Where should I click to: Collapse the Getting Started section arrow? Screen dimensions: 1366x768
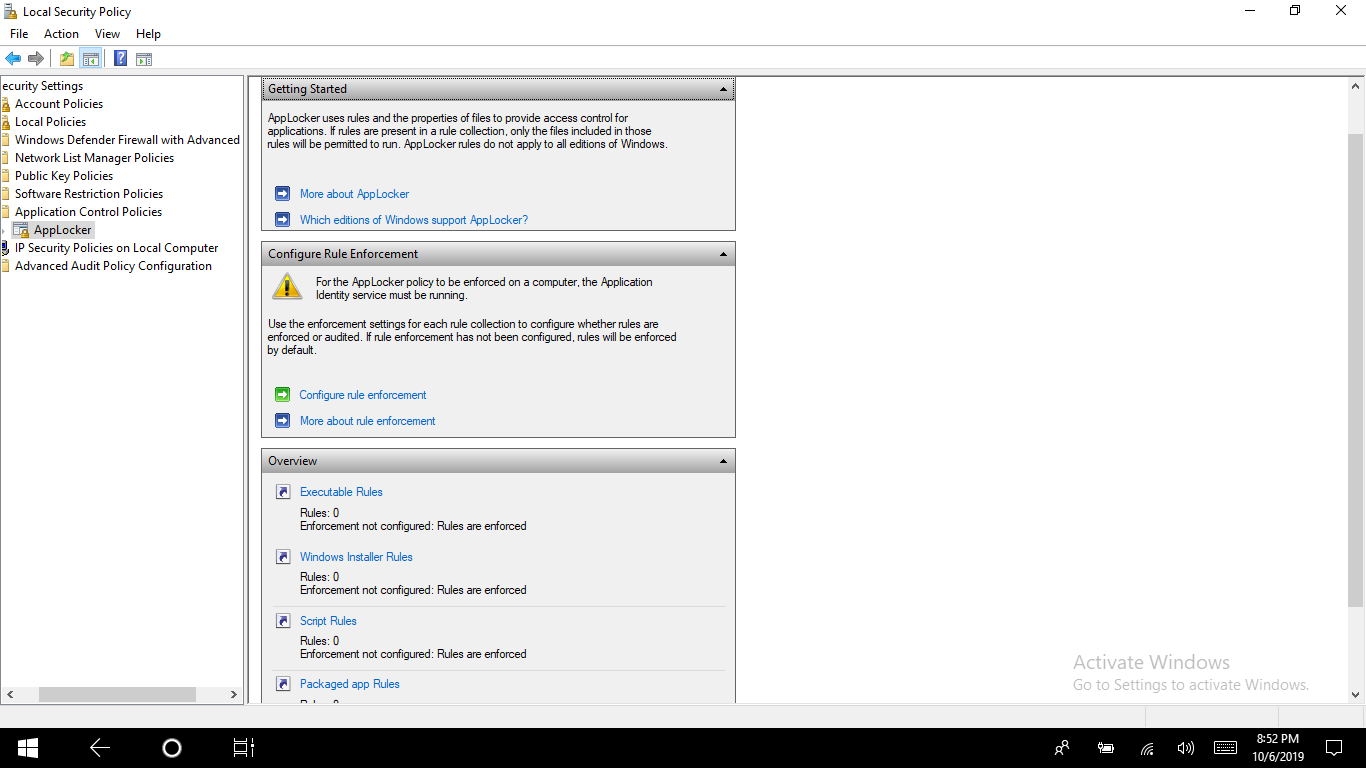point(723,89)
